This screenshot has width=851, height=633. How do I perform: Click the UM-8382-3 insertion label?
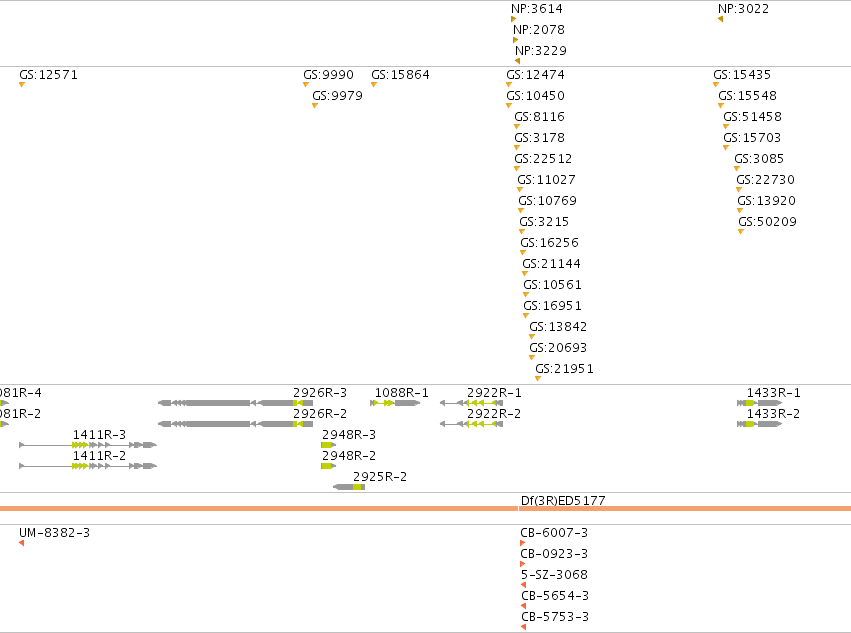click(x=54, y=533)
